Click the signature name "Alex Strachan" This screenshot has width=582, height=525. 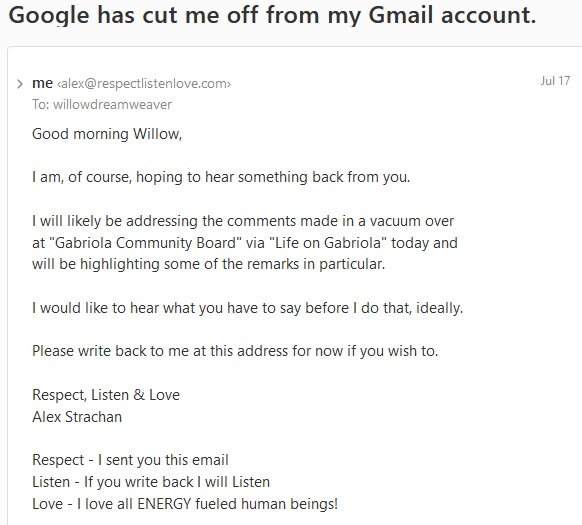(77, 417)
